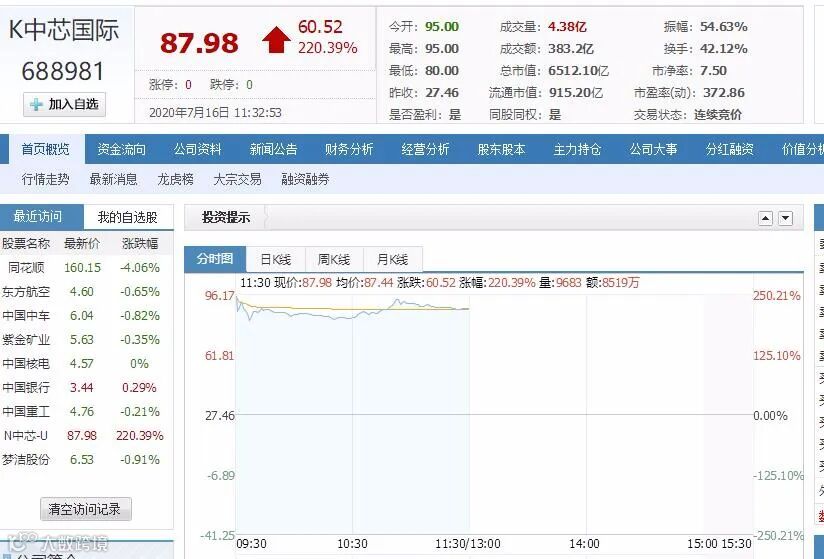Image resolution: width=824 pixels, height=559 pixels.
Task: Open 紫金矿业 stock row
Action: (84, 339)
